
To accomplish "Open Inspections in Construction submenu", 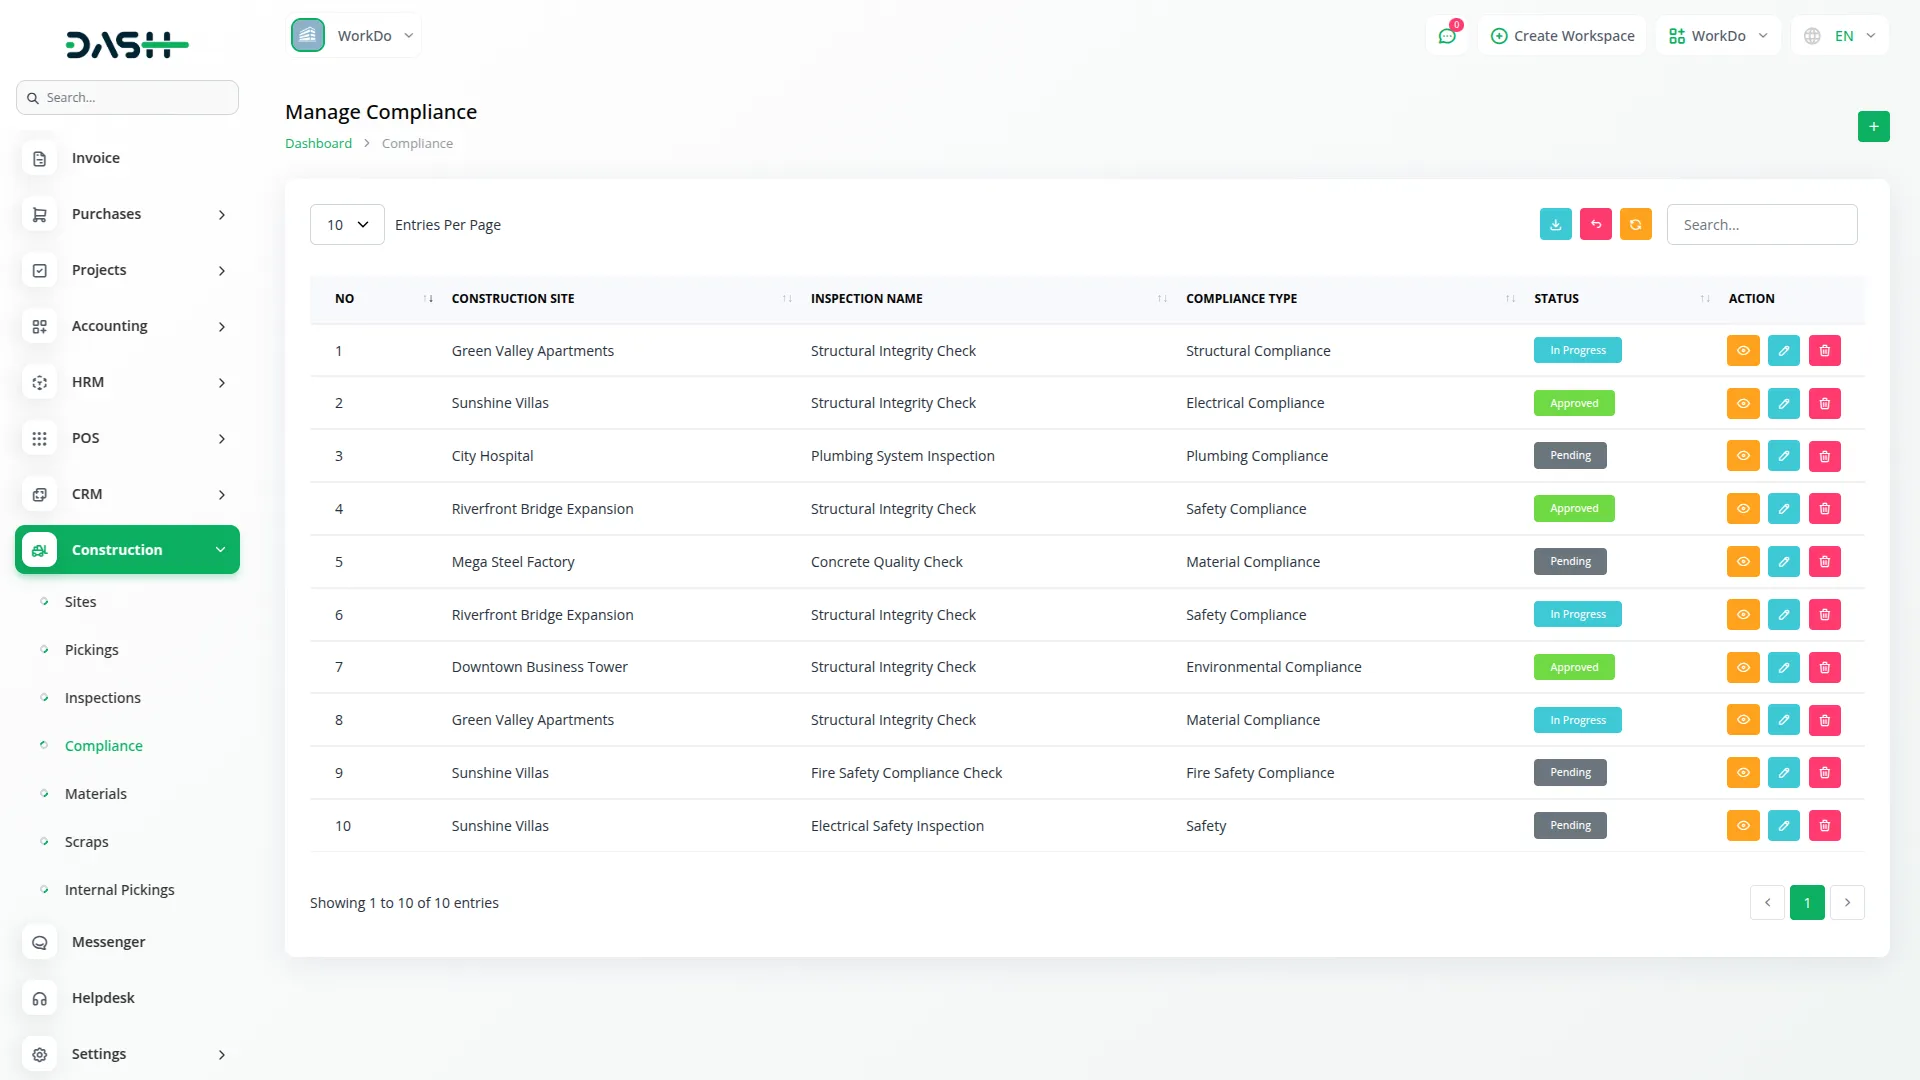I will point(102,698).
